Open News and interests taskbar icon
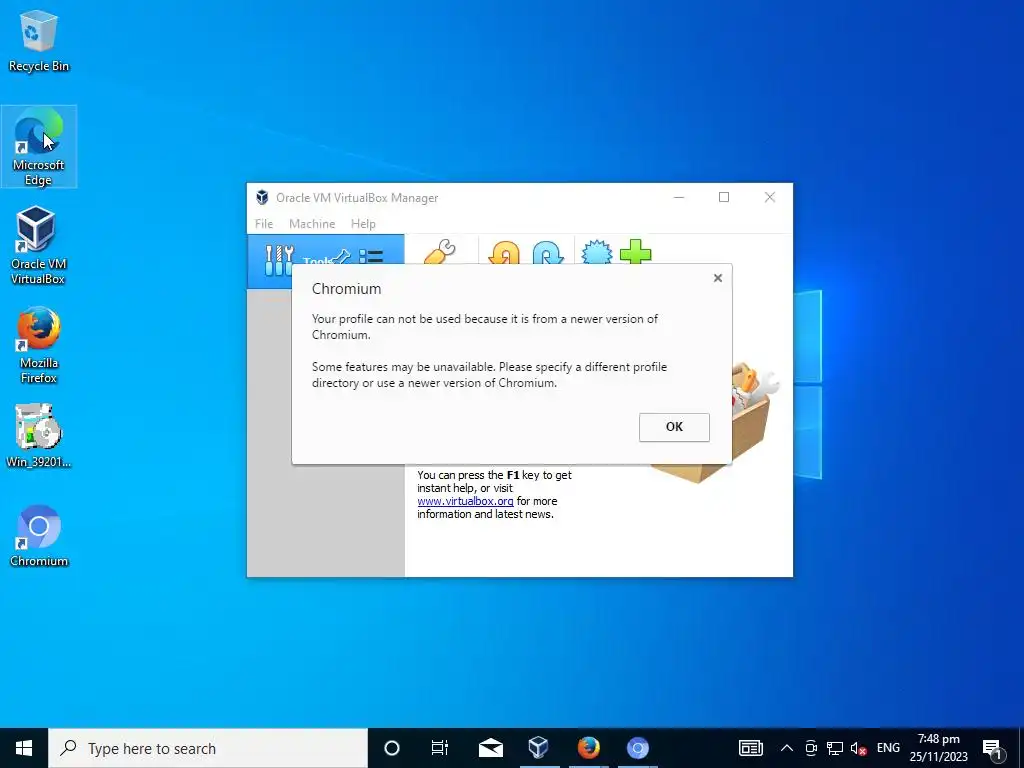 tap(750, 748)
